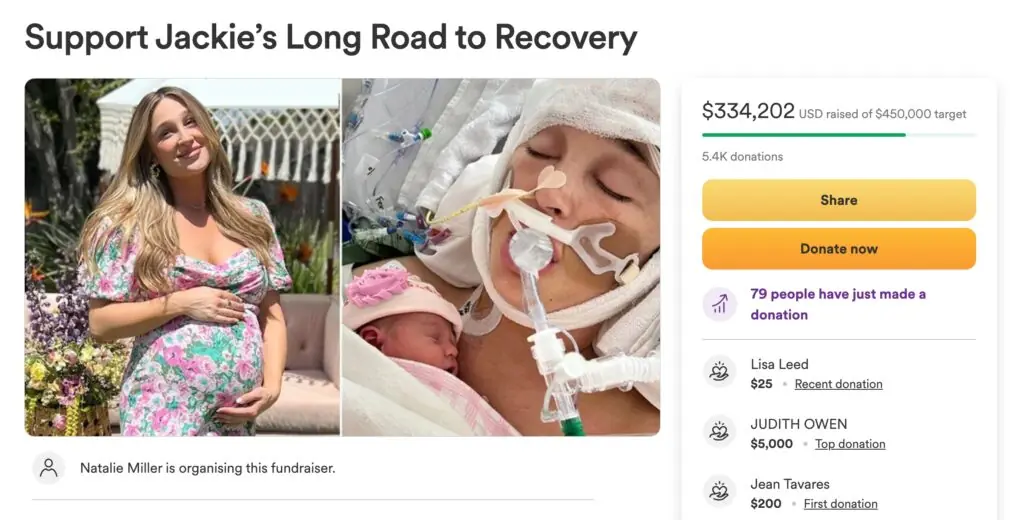Click donor name Jean Tavares
This screenshot has height=520, width=1024.
[x=789, y=485]
